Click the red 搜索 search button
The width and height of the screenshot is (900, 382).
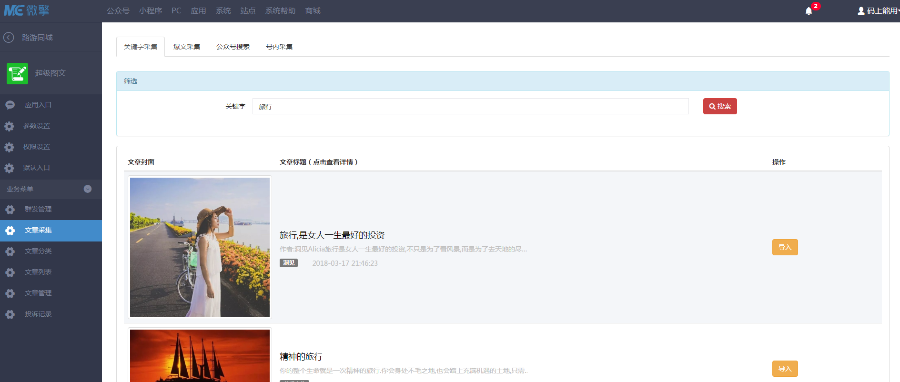(x=720, y=106)
